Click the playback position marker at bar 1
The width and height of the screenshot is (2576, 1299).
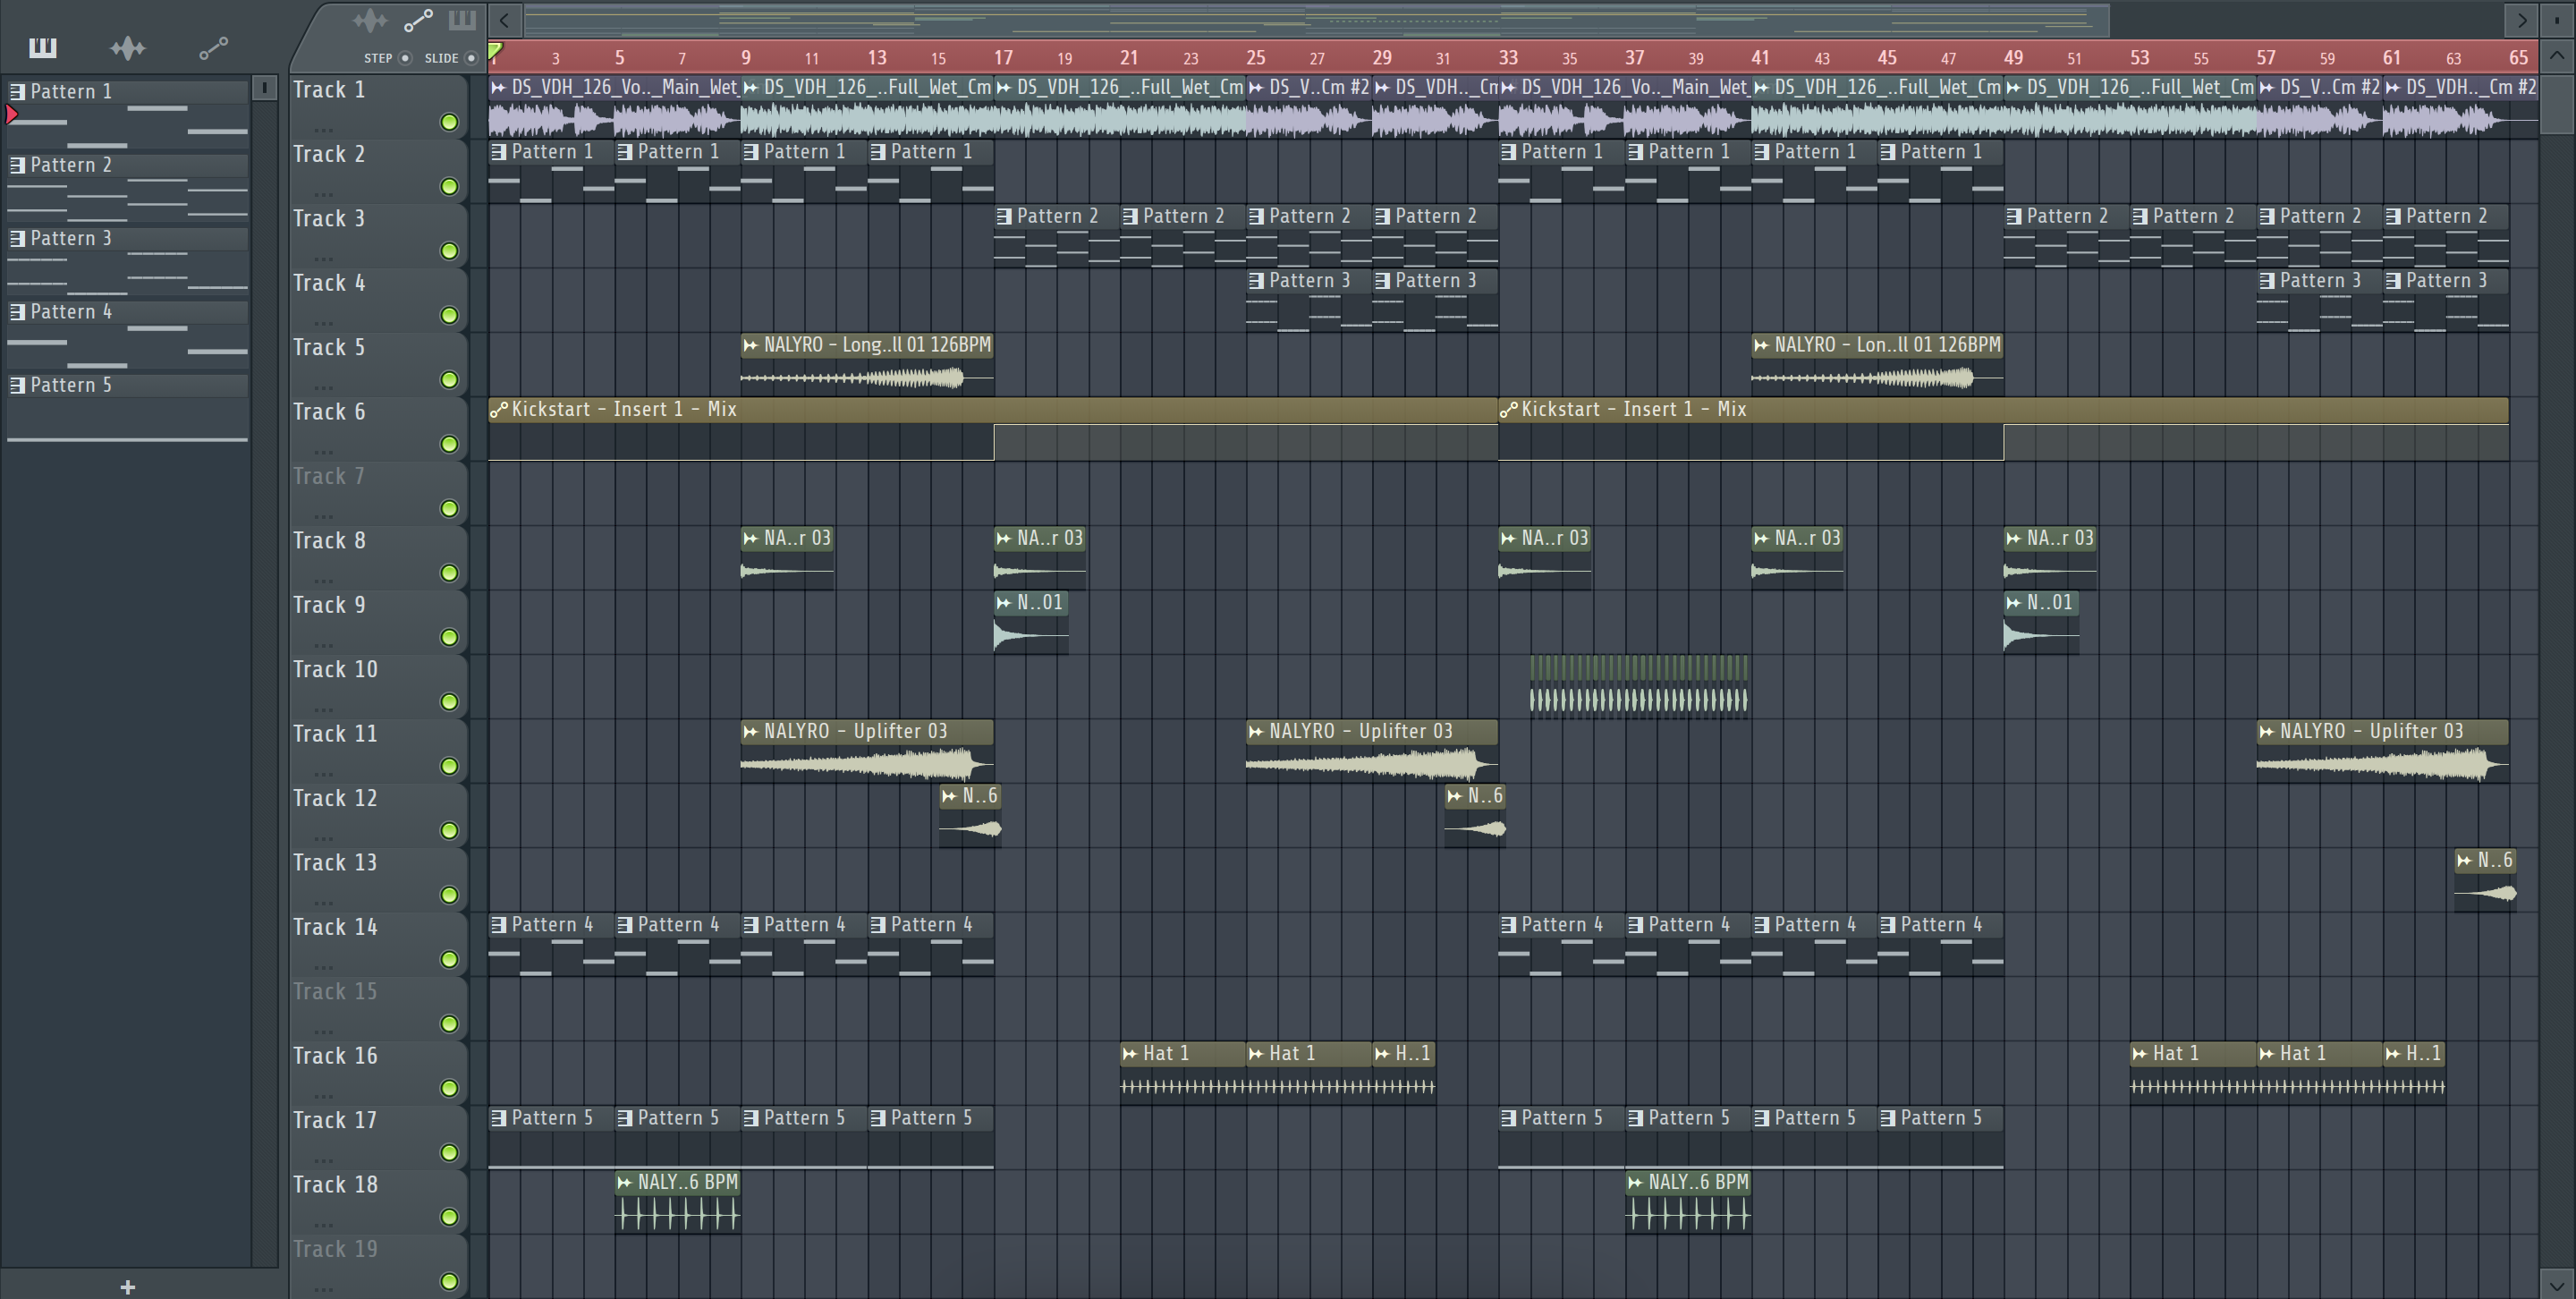click(495, 51)
